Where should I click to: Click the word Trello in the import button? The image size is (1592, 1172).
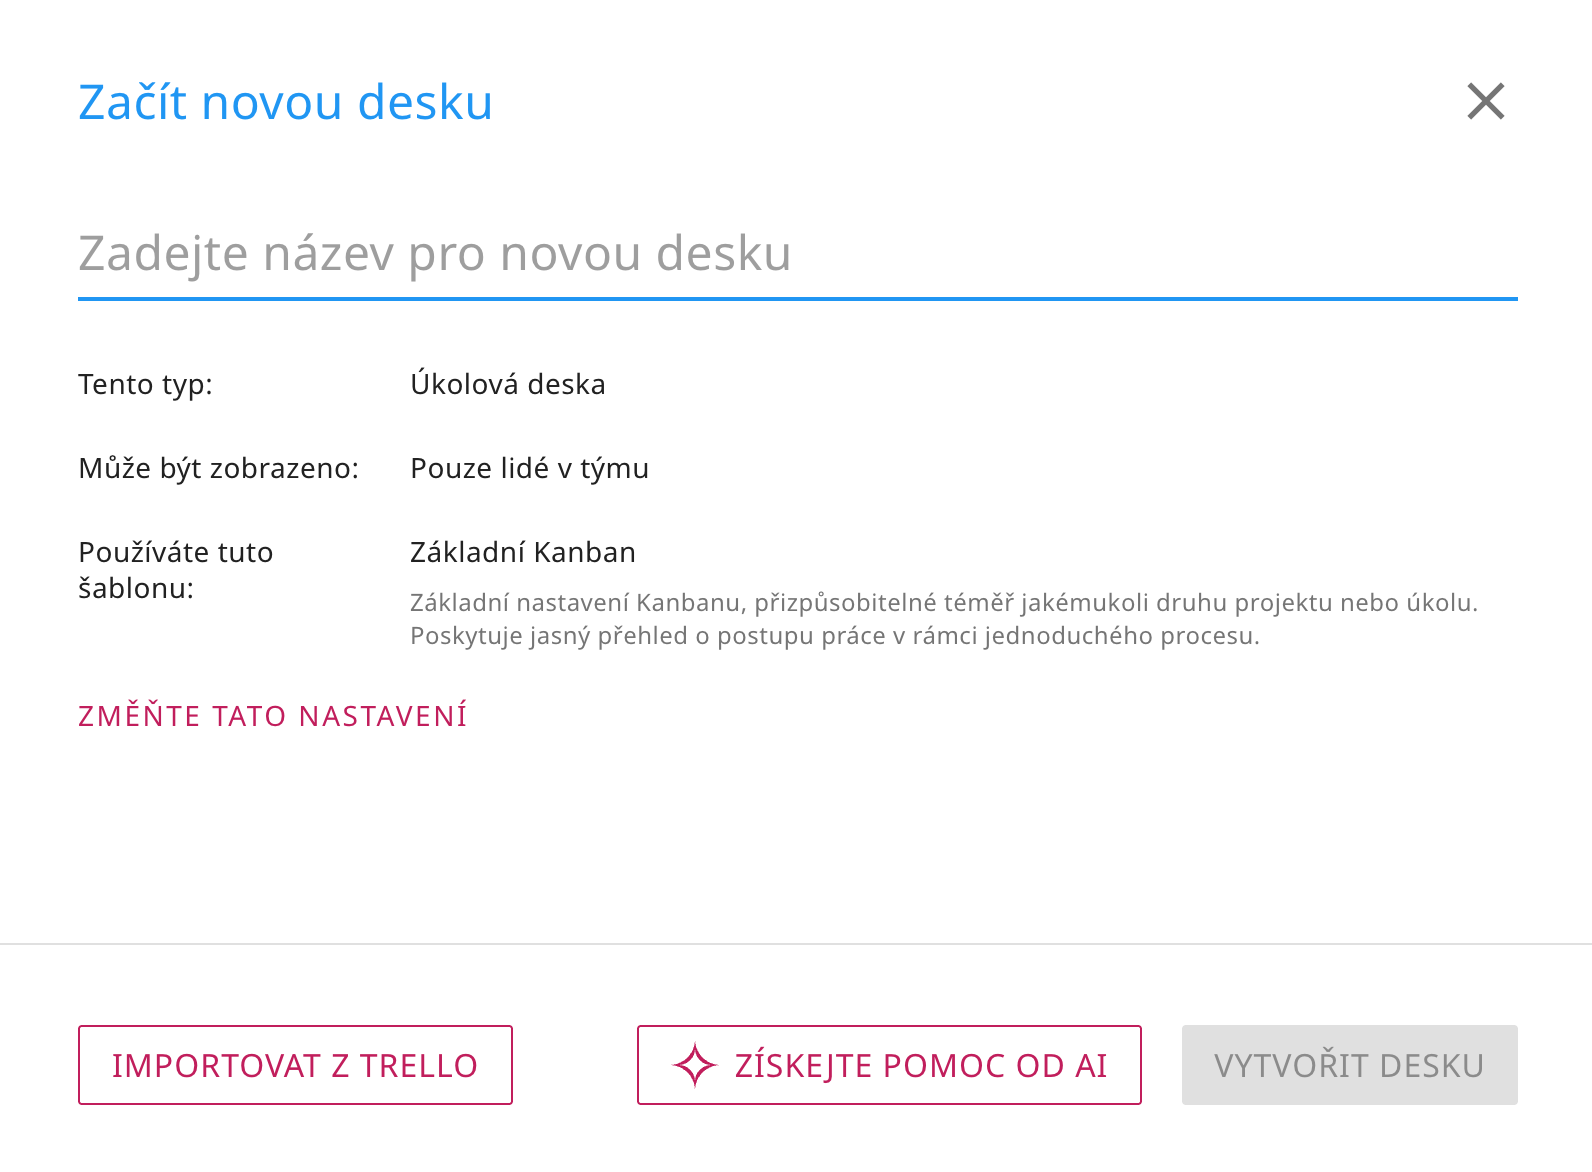point(418,1066)
